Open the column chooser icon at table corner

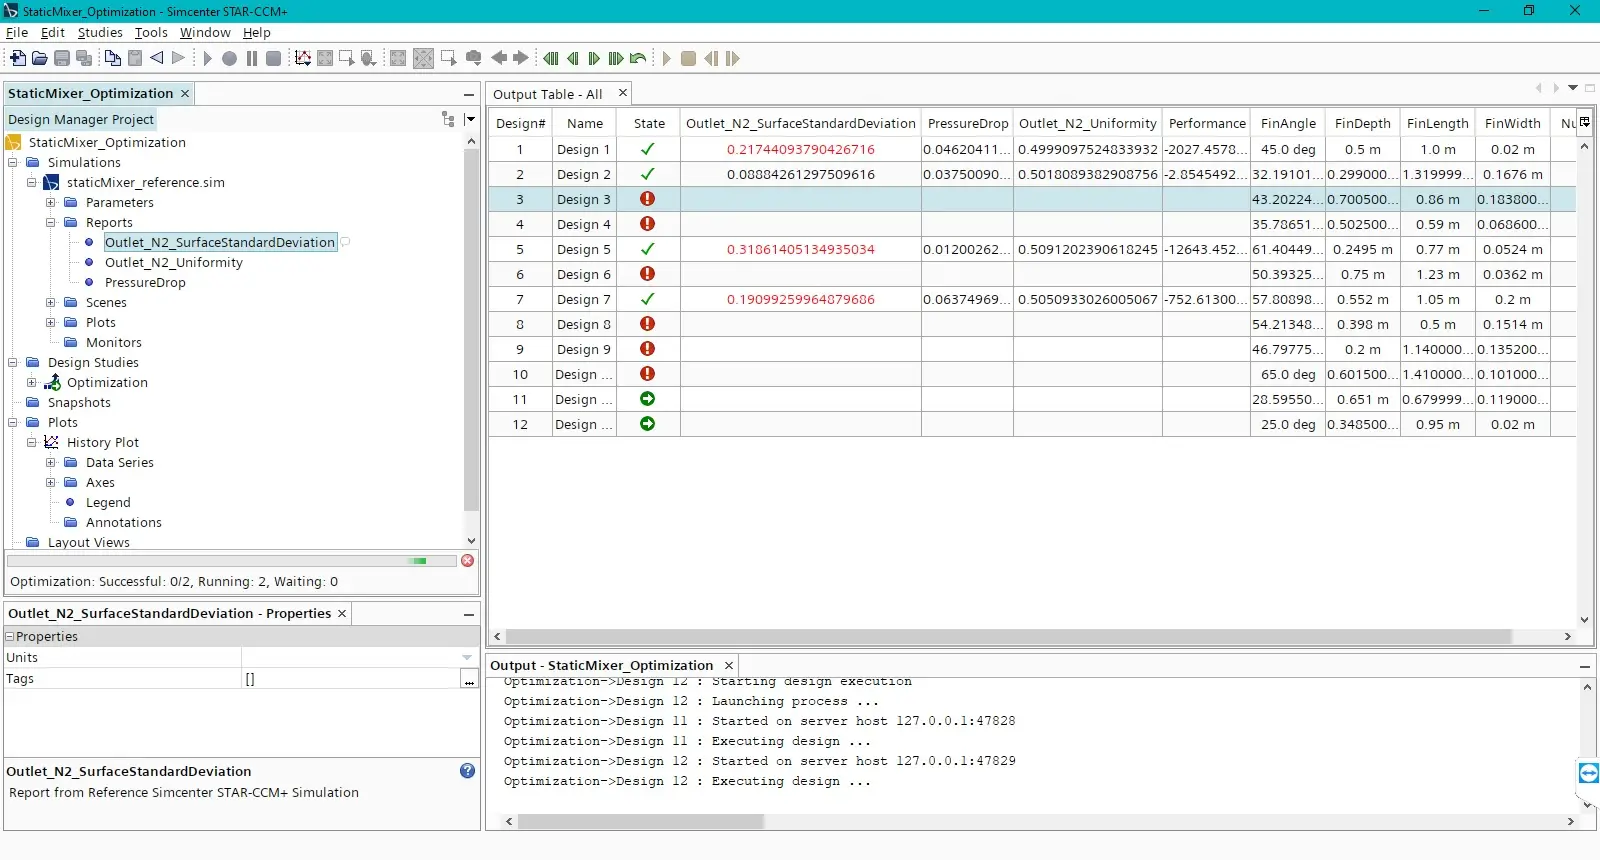tap(1584, 122)
